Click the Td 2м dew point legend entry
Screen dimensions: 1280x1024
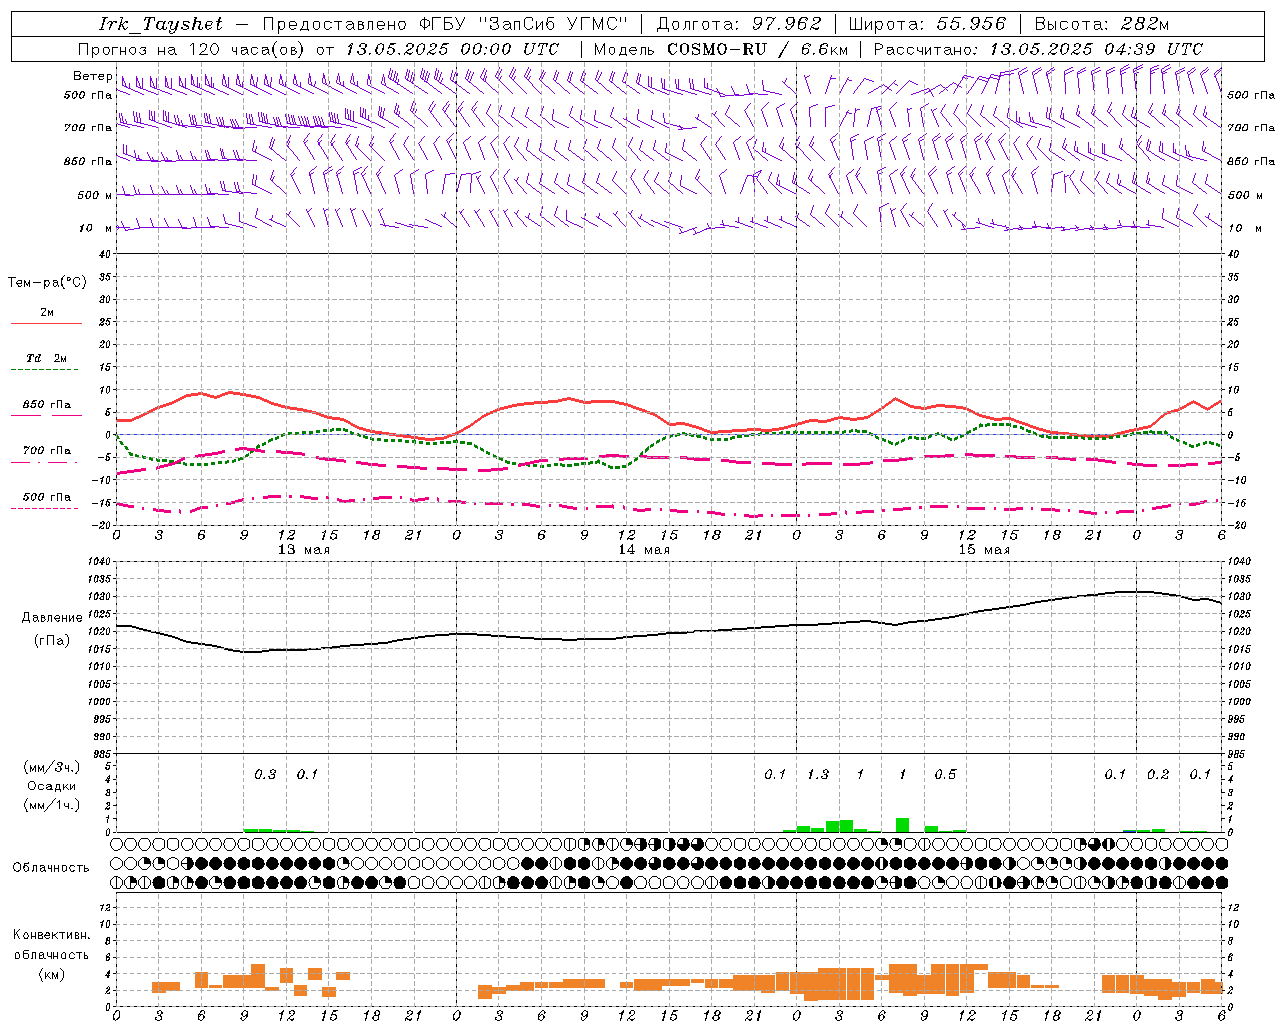pyautogui.click(x=47, y=358)
